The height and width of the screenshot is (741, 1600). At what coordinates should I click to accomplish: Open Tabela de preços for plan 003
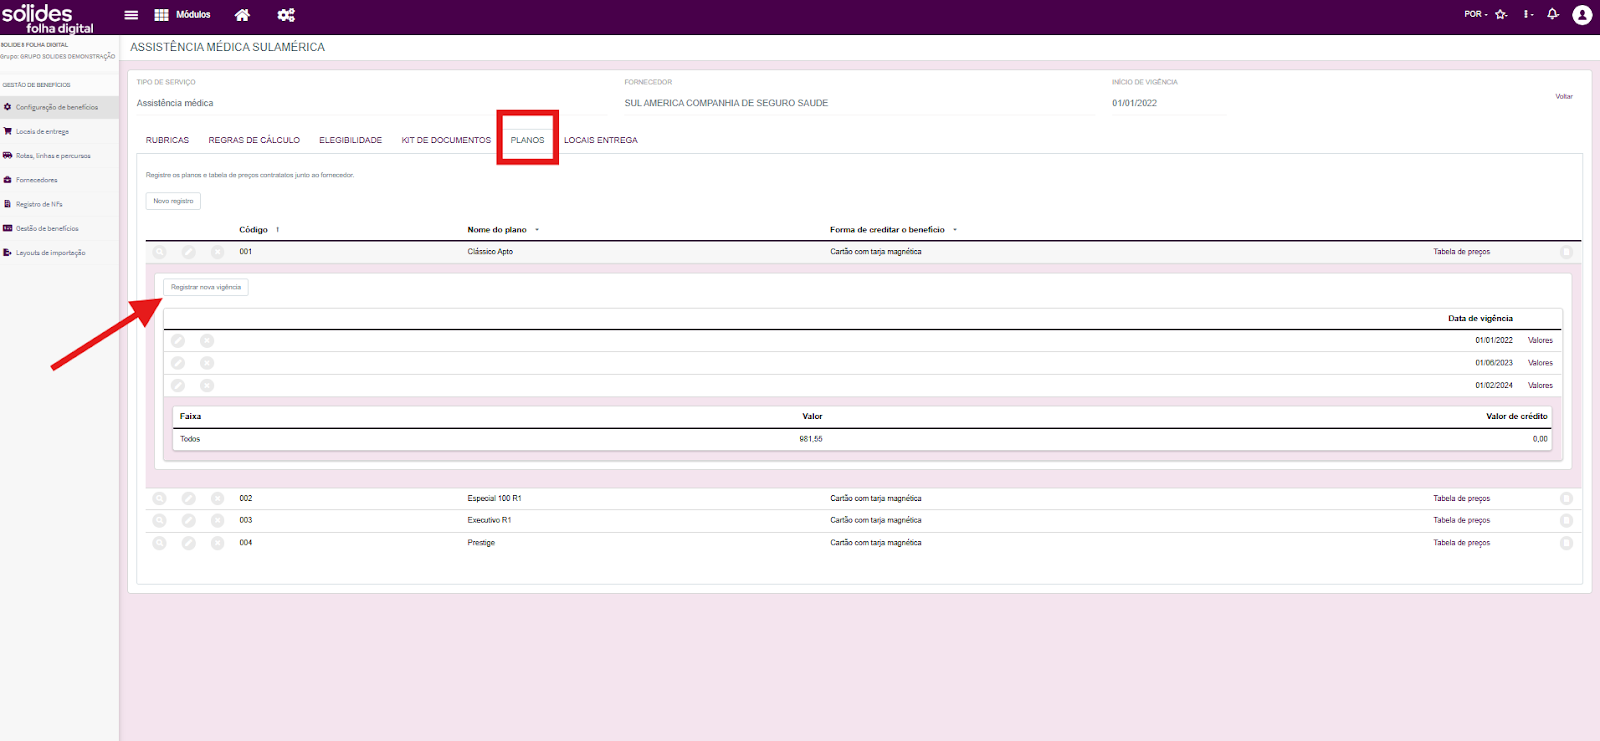pyautogui.click(x=1461, y=520)
